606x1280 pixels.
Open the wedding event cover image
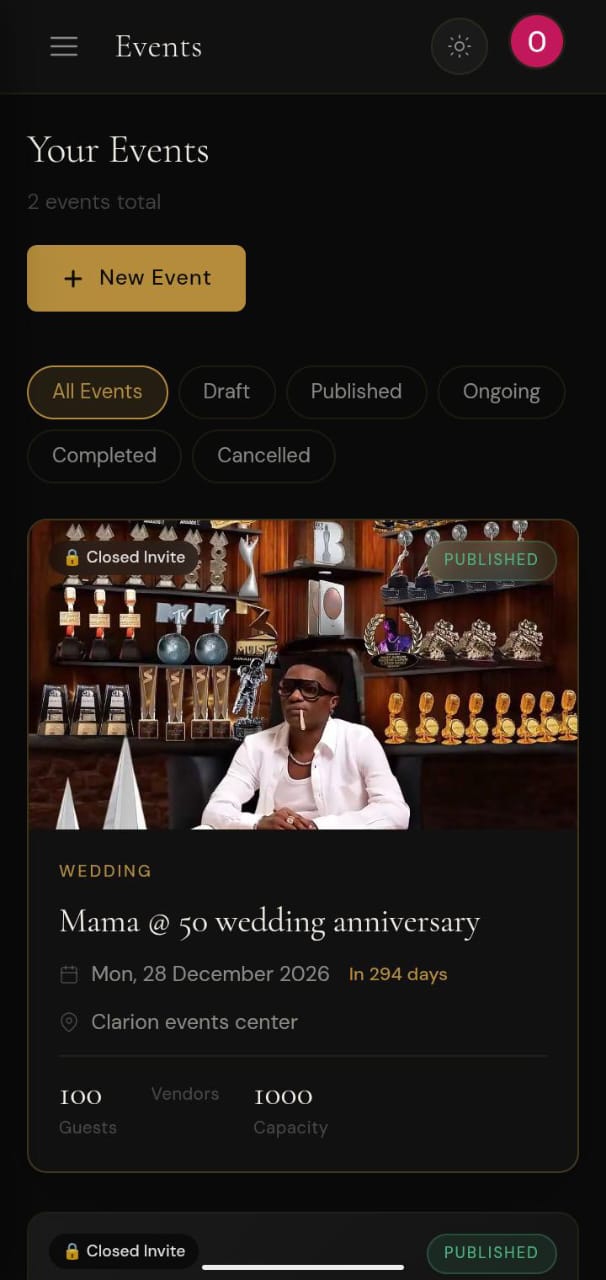303,675
